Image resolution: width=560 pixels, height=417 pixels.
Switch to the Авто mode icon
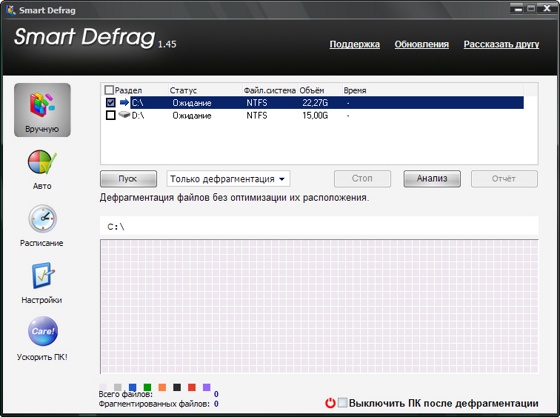(x=42, y=162)
